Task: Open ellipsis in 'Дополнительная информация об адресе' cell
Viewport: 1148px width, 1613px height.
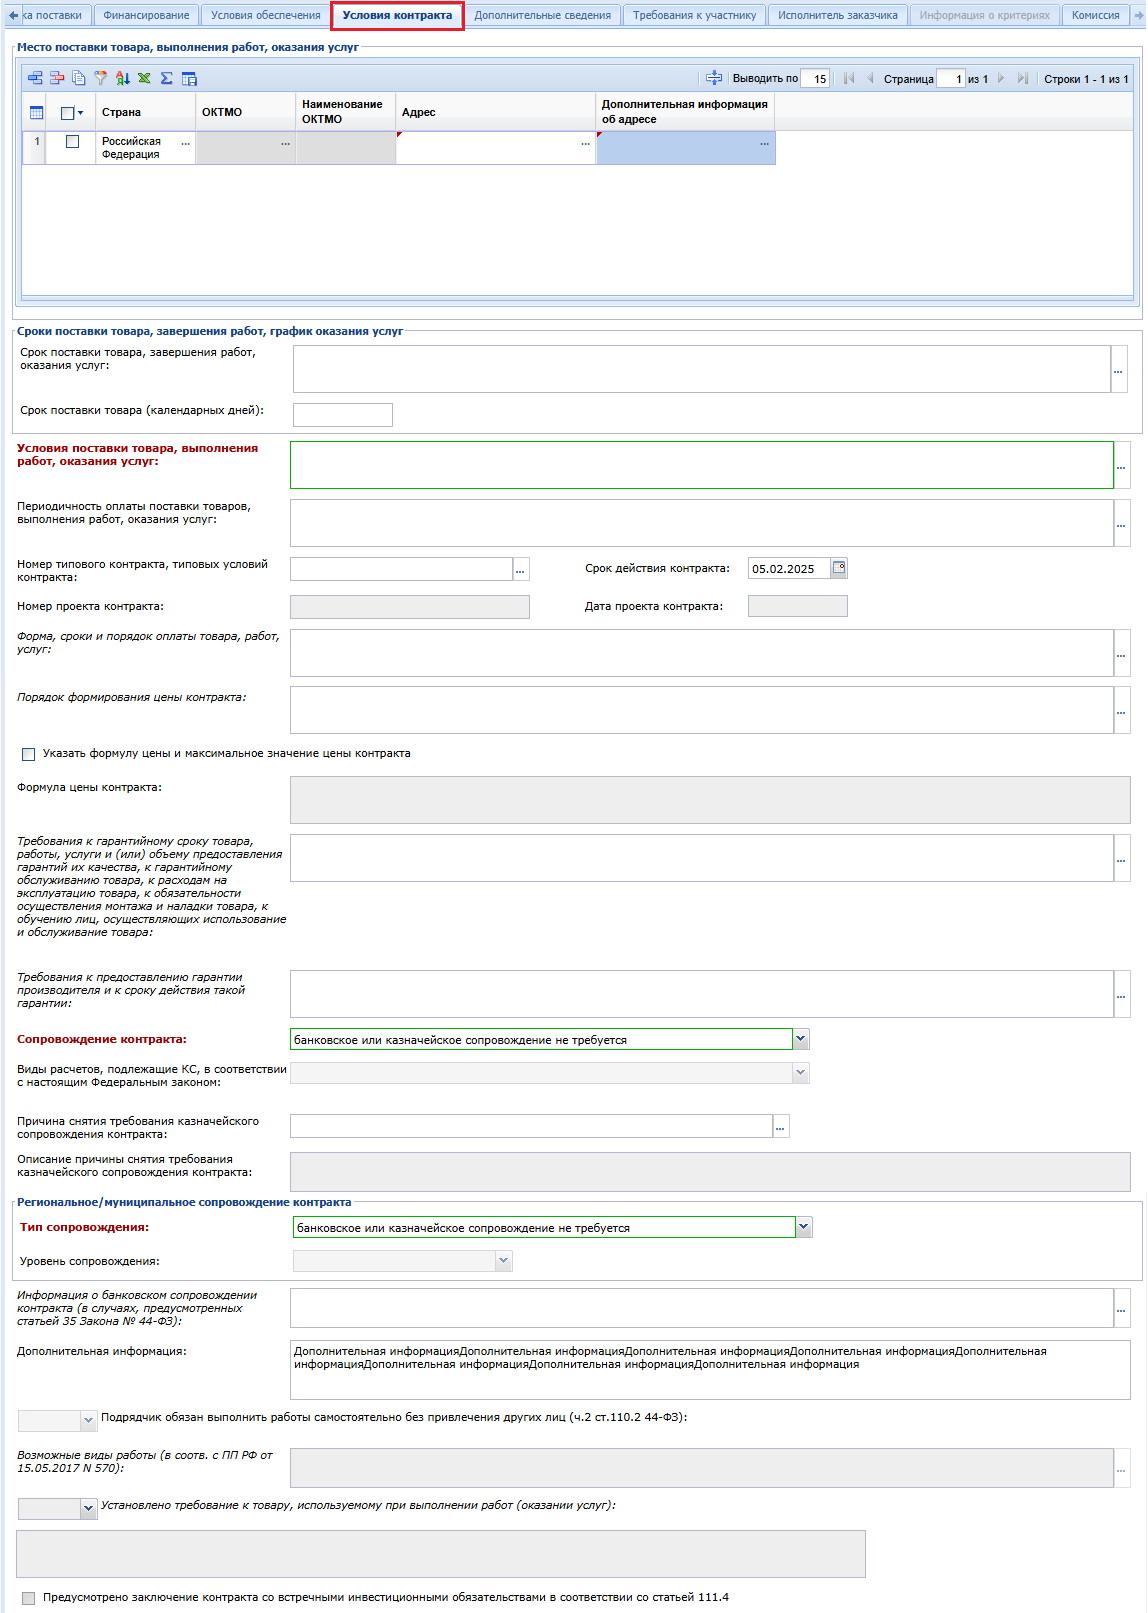Action: pos(765,143)
